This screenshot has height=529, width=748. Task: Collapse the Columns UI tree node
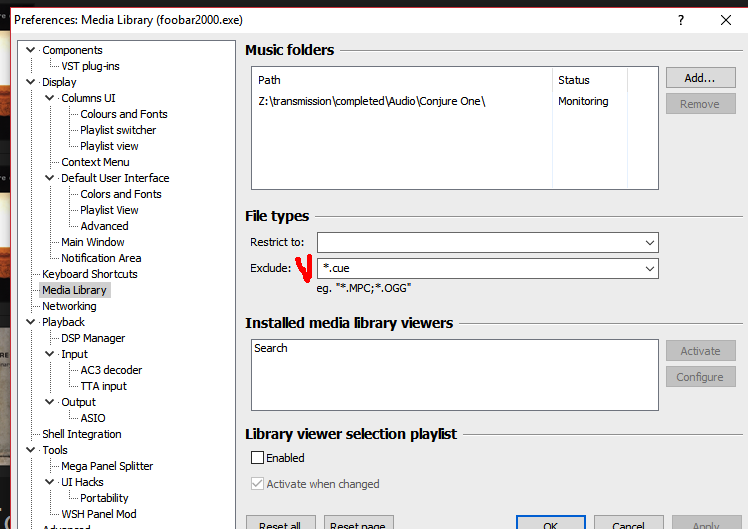point(50,98)
